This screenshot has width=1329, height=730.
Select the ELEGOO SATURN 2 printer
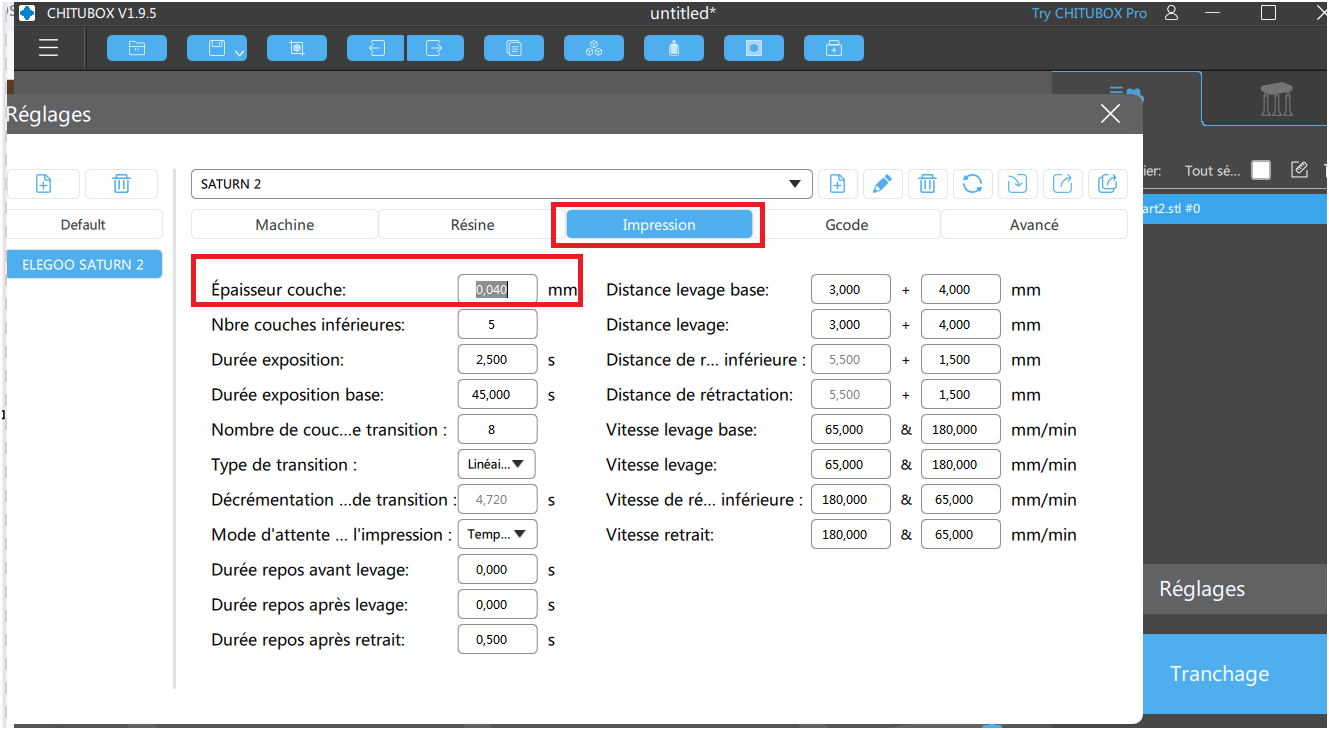[83, 265]
